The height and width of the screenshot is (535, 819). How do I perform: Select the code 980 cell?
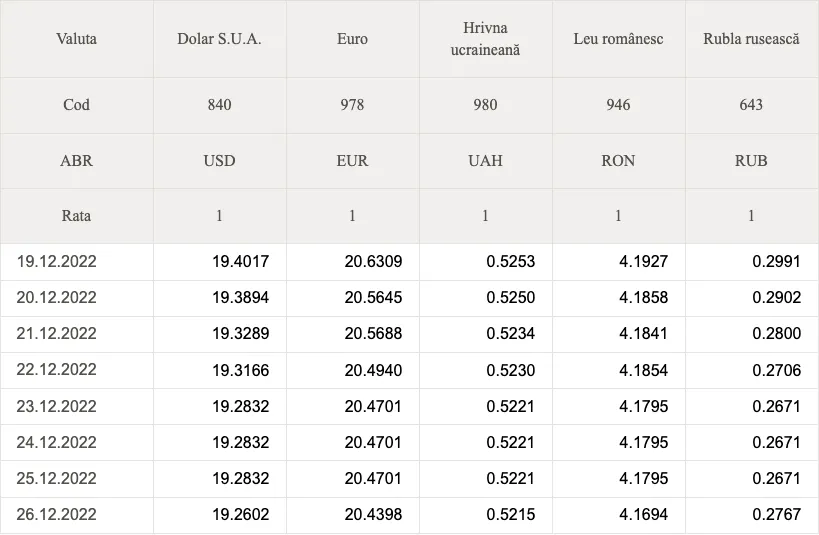click(x=485, y=104)
